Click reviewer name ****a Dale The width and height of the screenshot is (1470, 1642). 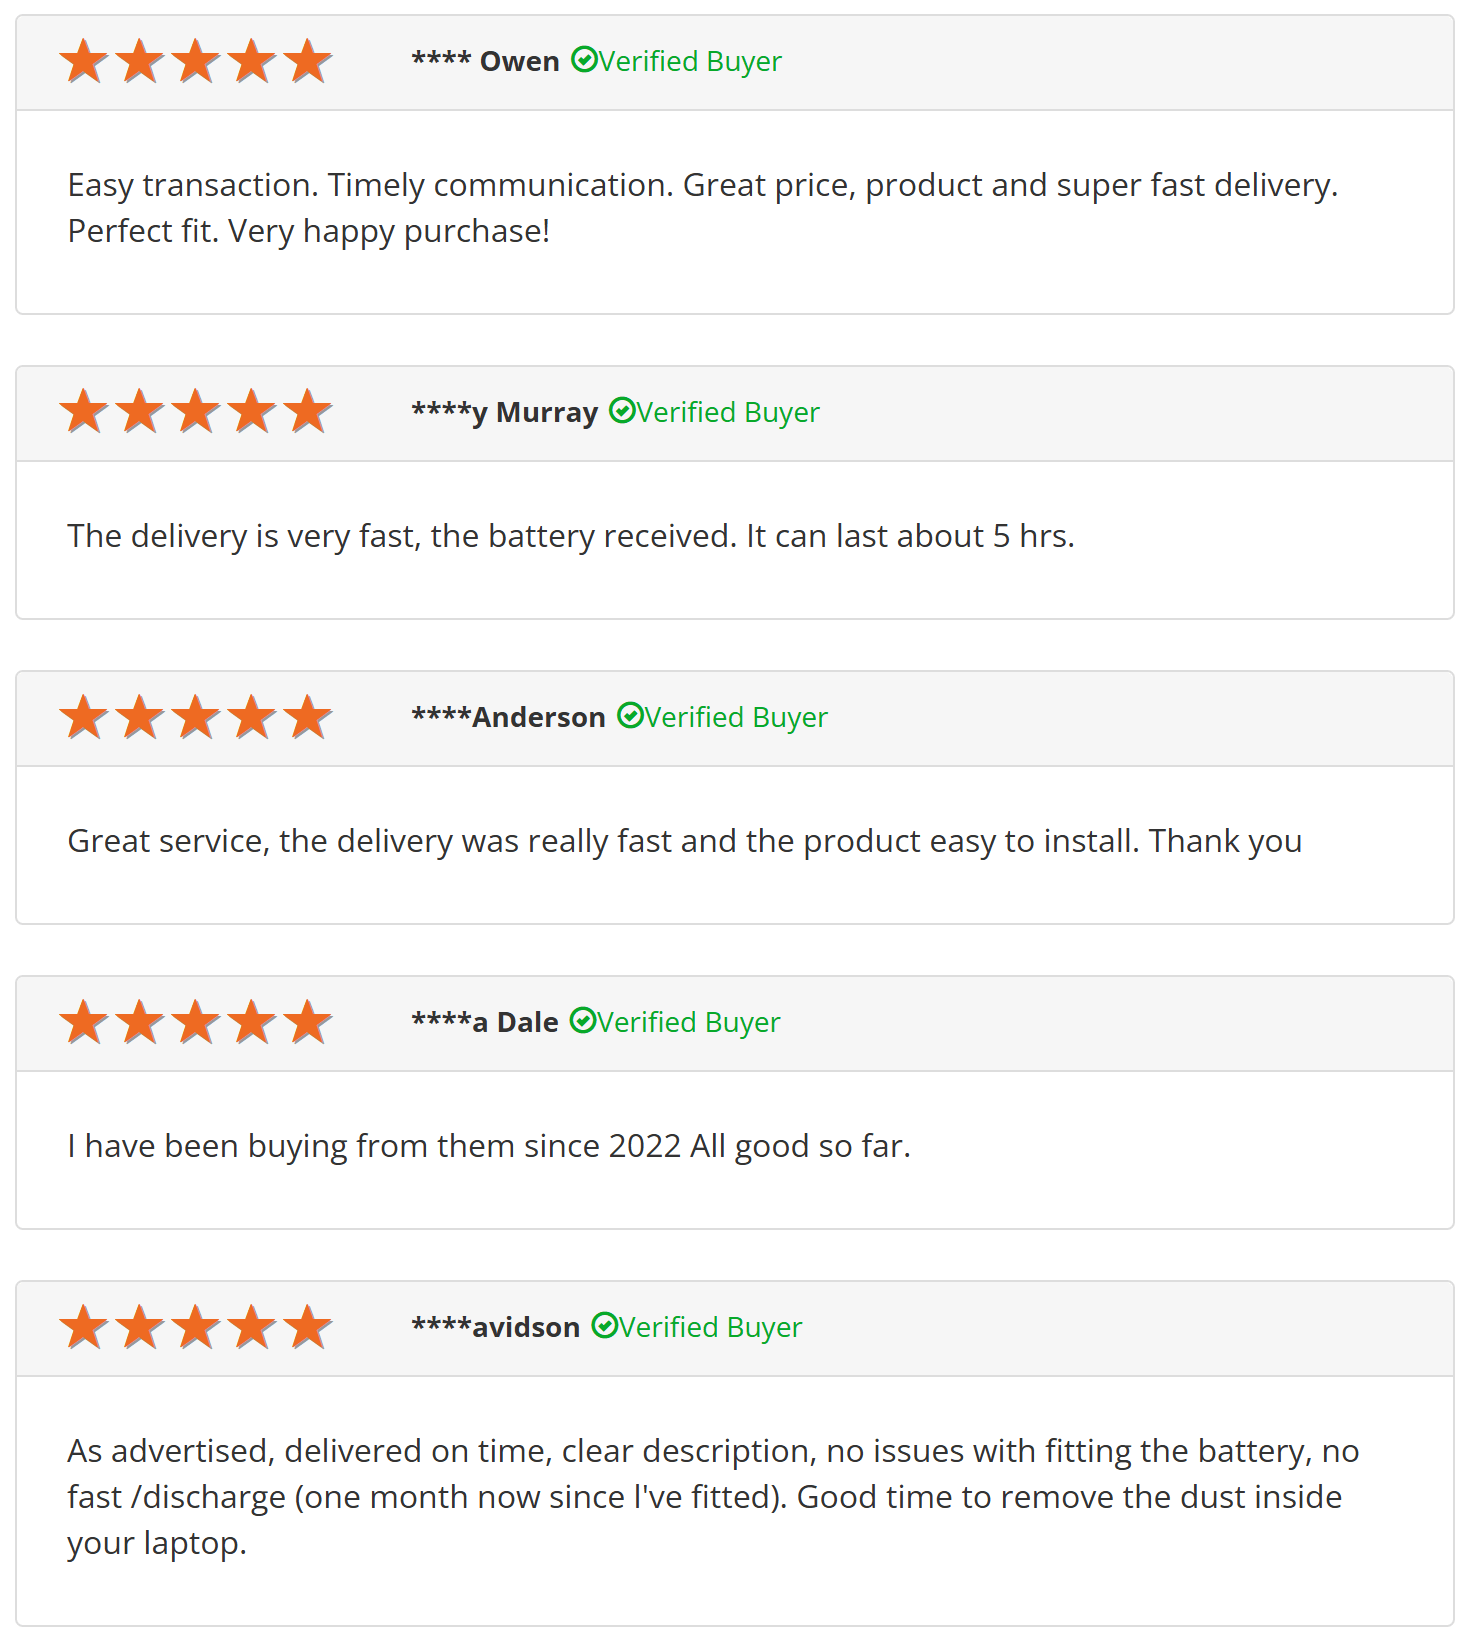point(485,1022)
